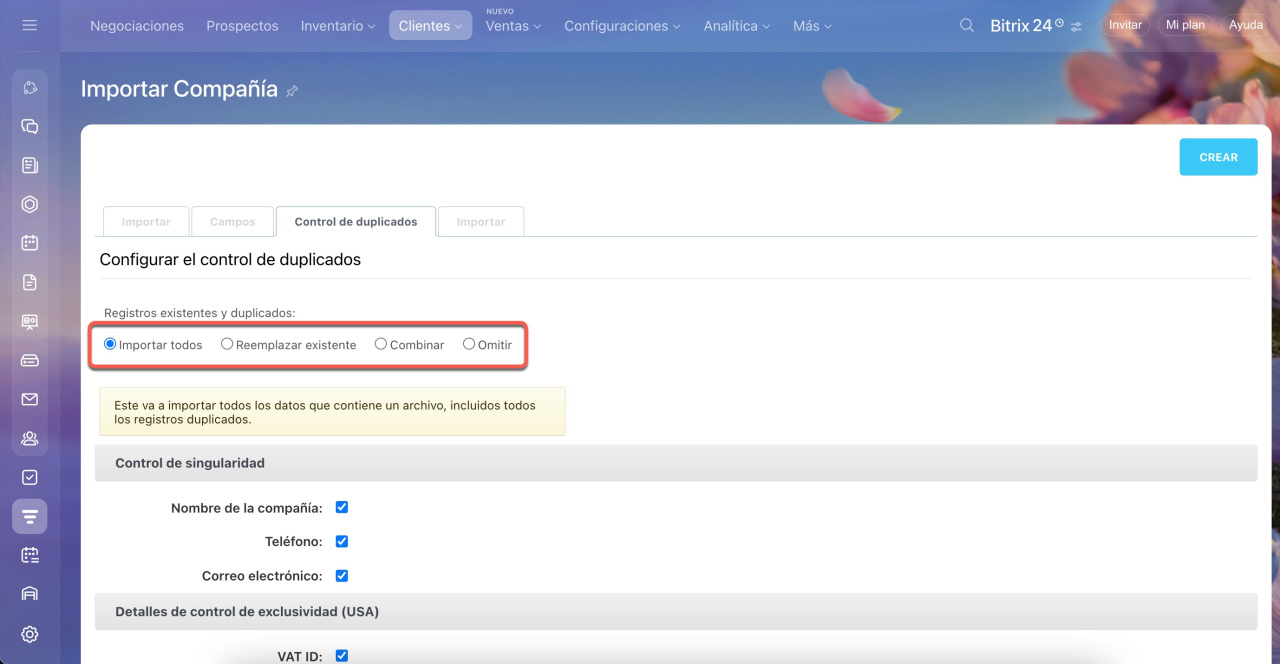Screen dimensions: 1280x664
Task: Open the hexagon icon in sidebar
Action: click(30, 205)
